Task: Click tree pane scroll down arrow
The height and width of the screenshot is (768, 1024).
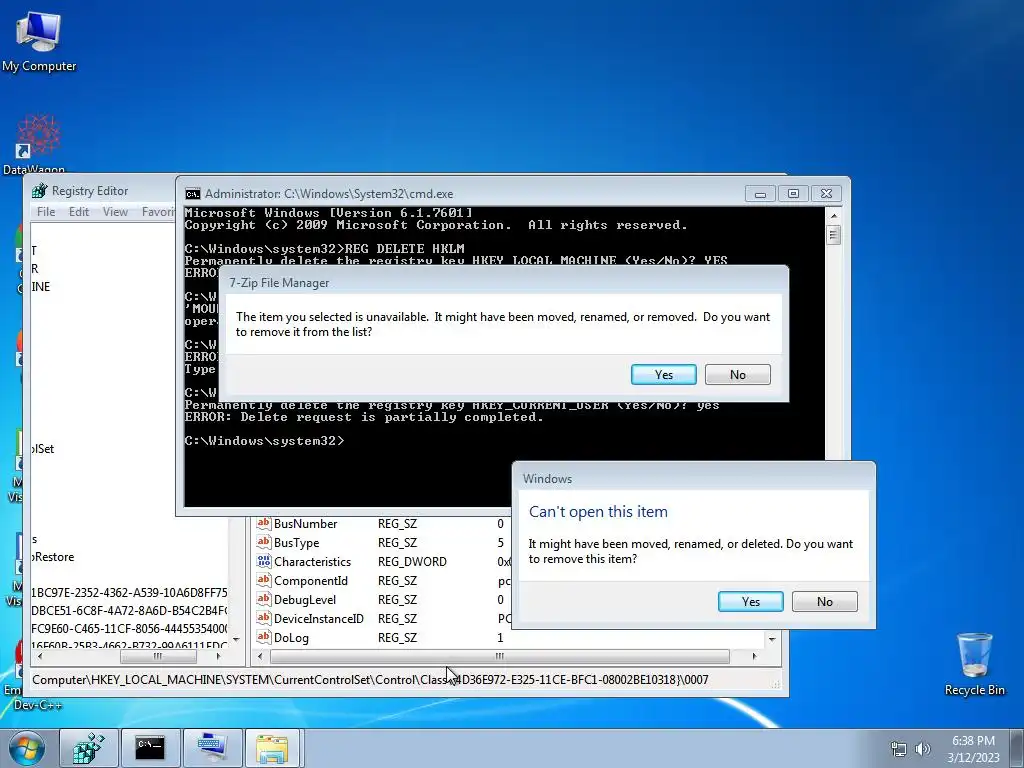Action: coord(236,639)
